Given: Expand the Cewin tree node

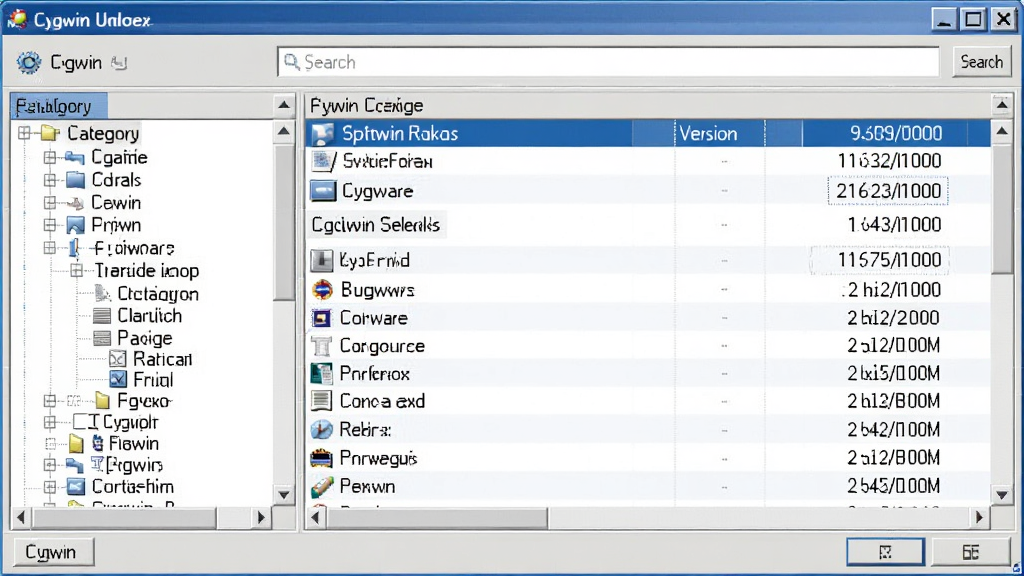Looking at the screenshot, I should [x=50, y=203].
